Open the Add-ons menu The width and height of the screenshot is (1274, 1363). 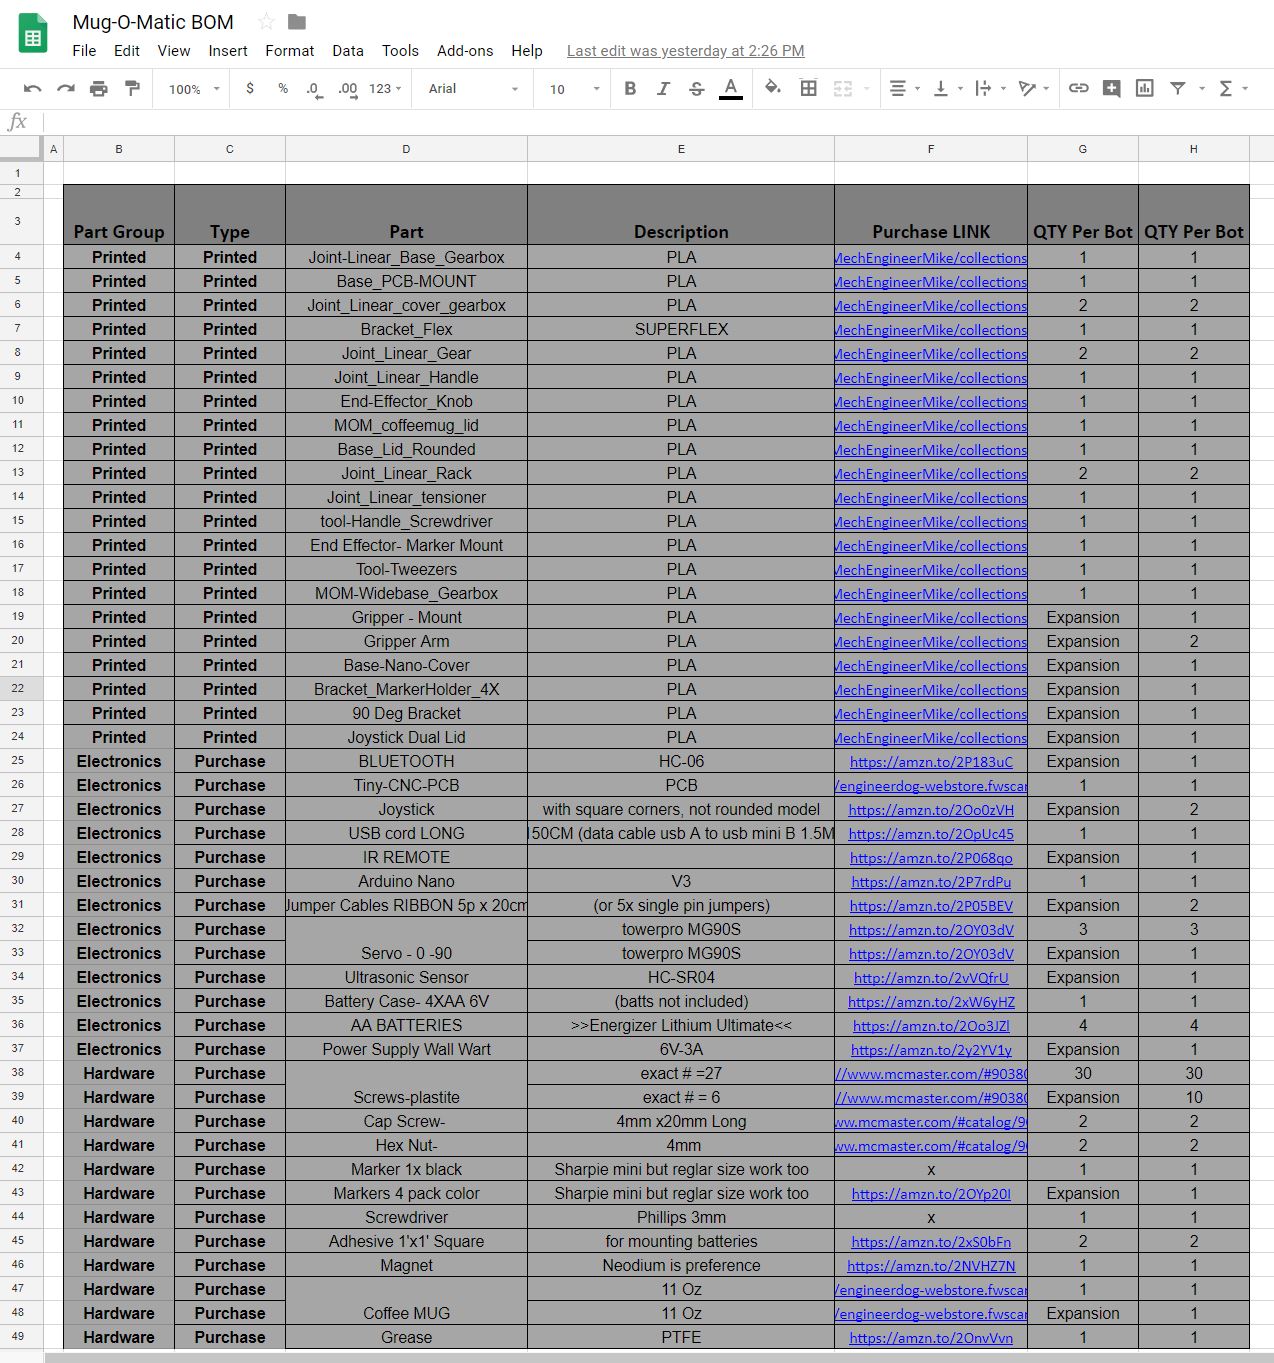click(465, 51)
